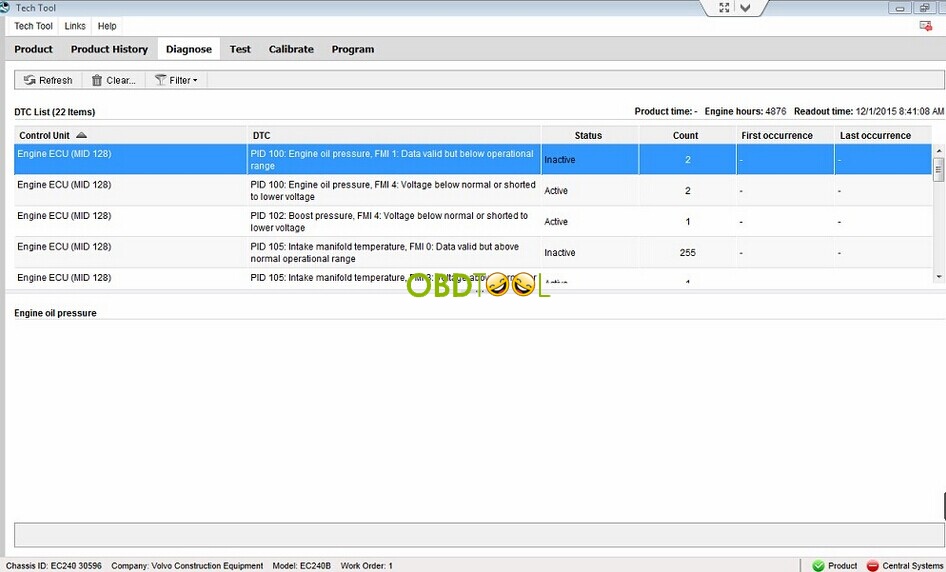Sort by First occurrence column
This screenshot has width=946, height=572.
pos(785,135)
